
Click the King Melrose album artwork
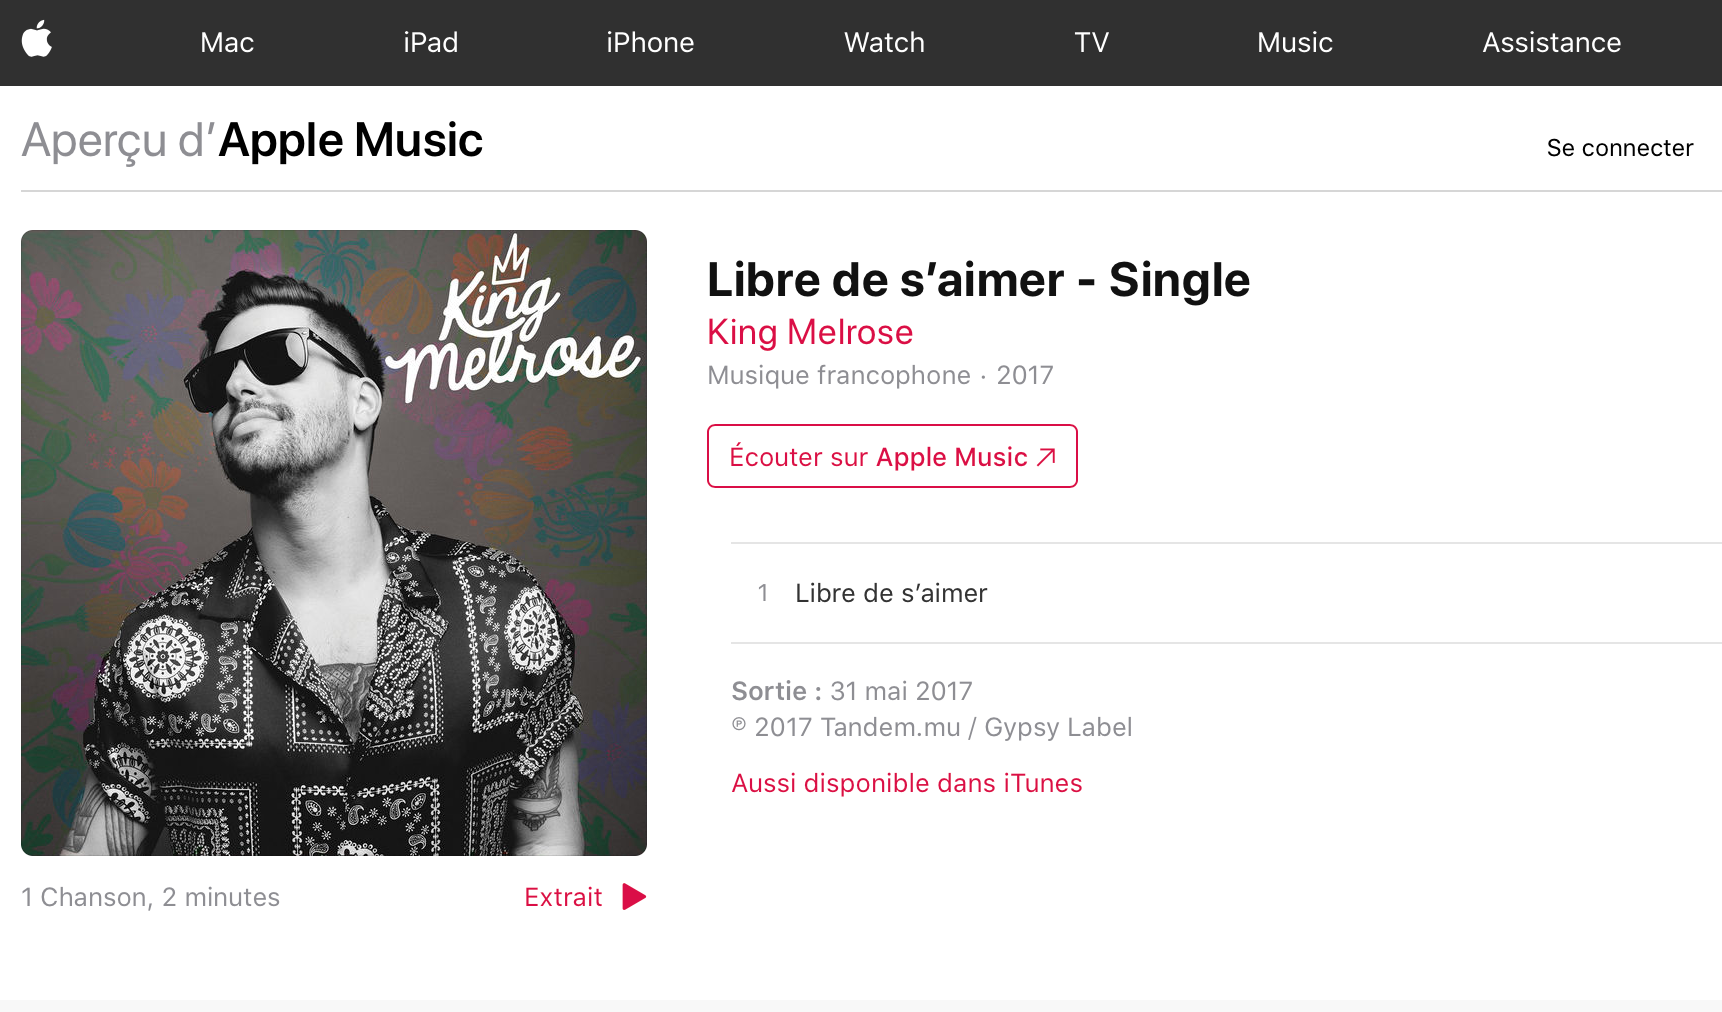pos(334,543)
